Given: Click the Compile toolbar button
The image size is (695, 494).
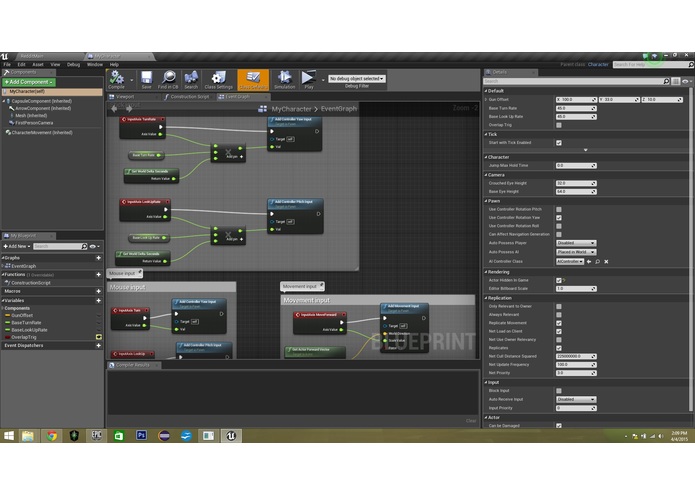Looking at the screenshot, I should (117, 80).
